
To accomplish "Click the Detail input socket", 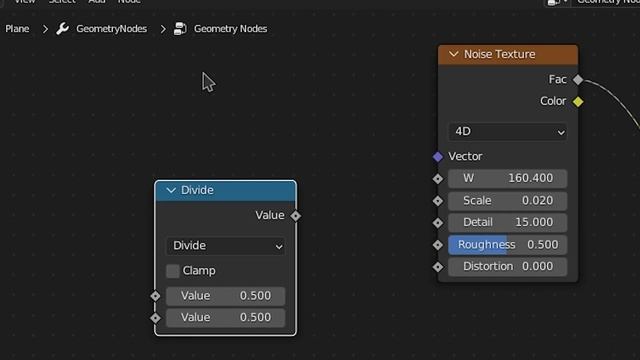I will click(438, 222).
